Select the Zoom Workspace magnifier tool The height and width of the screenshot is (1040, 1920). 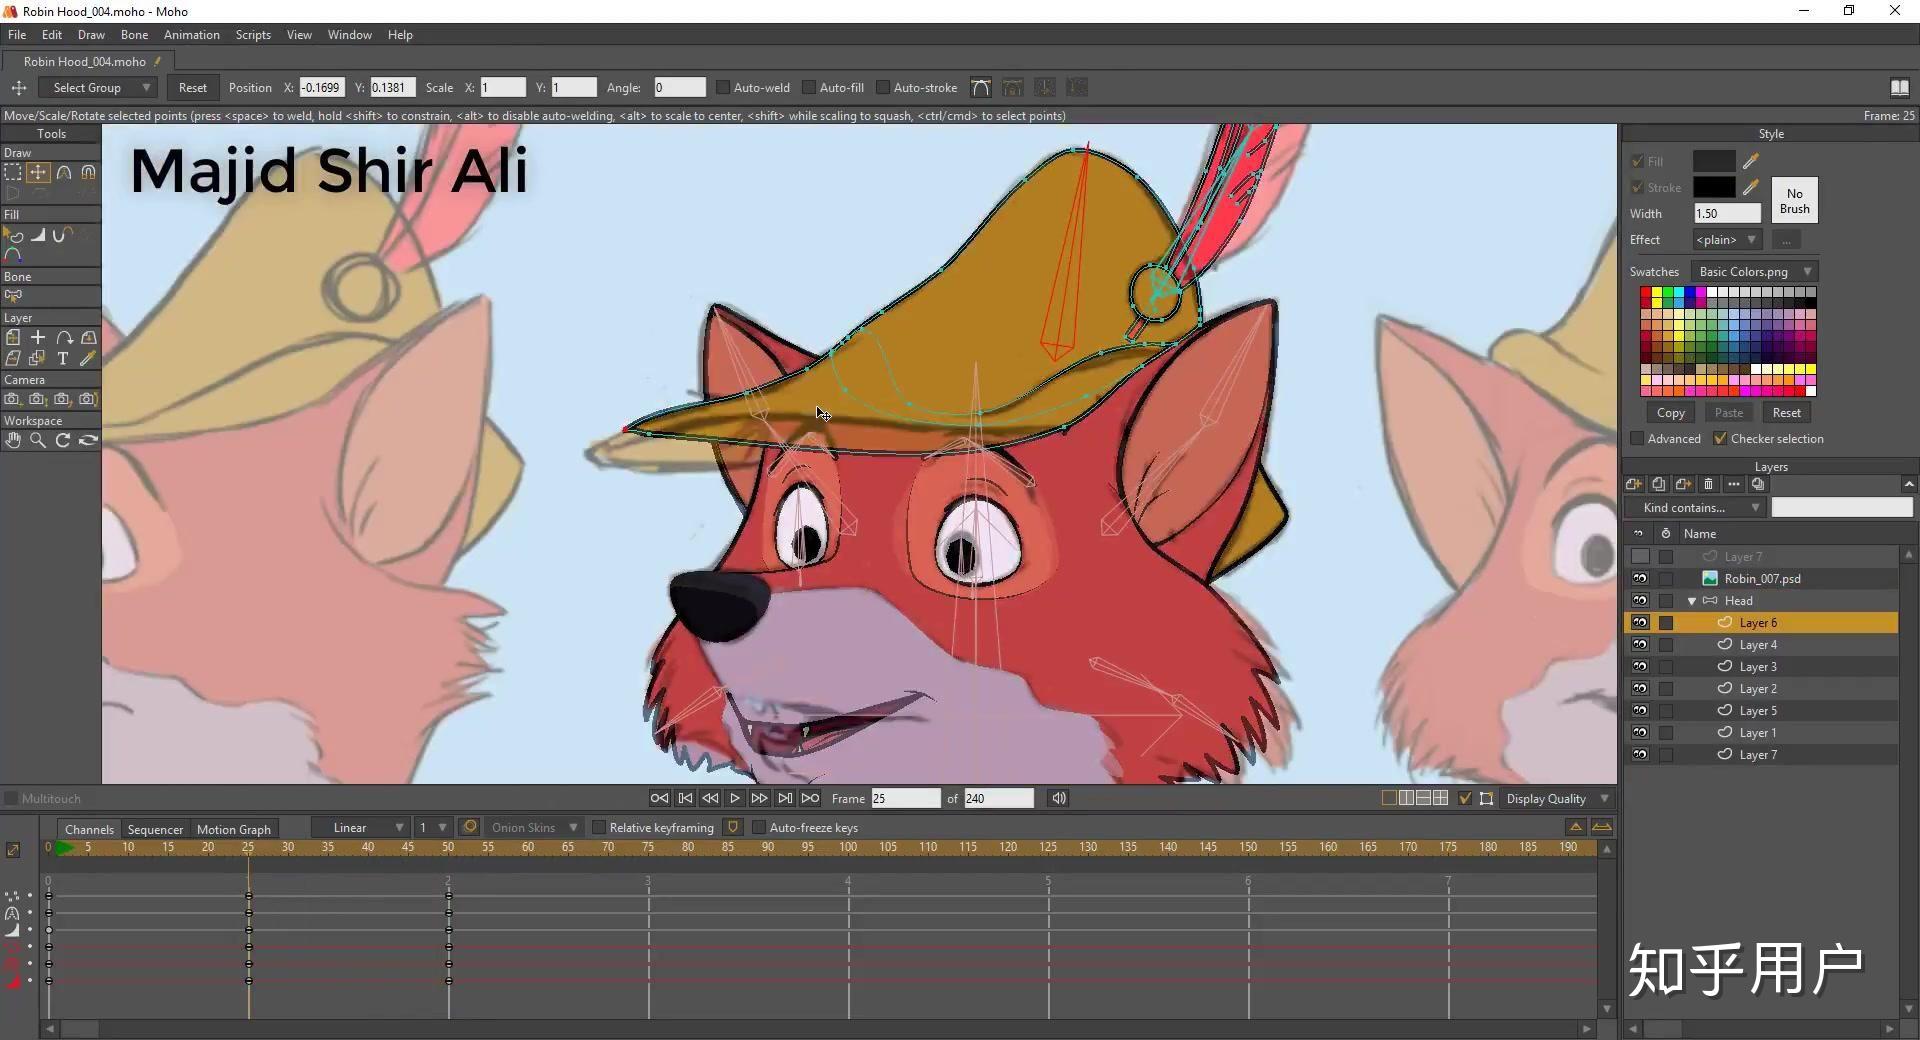[38, 440]
